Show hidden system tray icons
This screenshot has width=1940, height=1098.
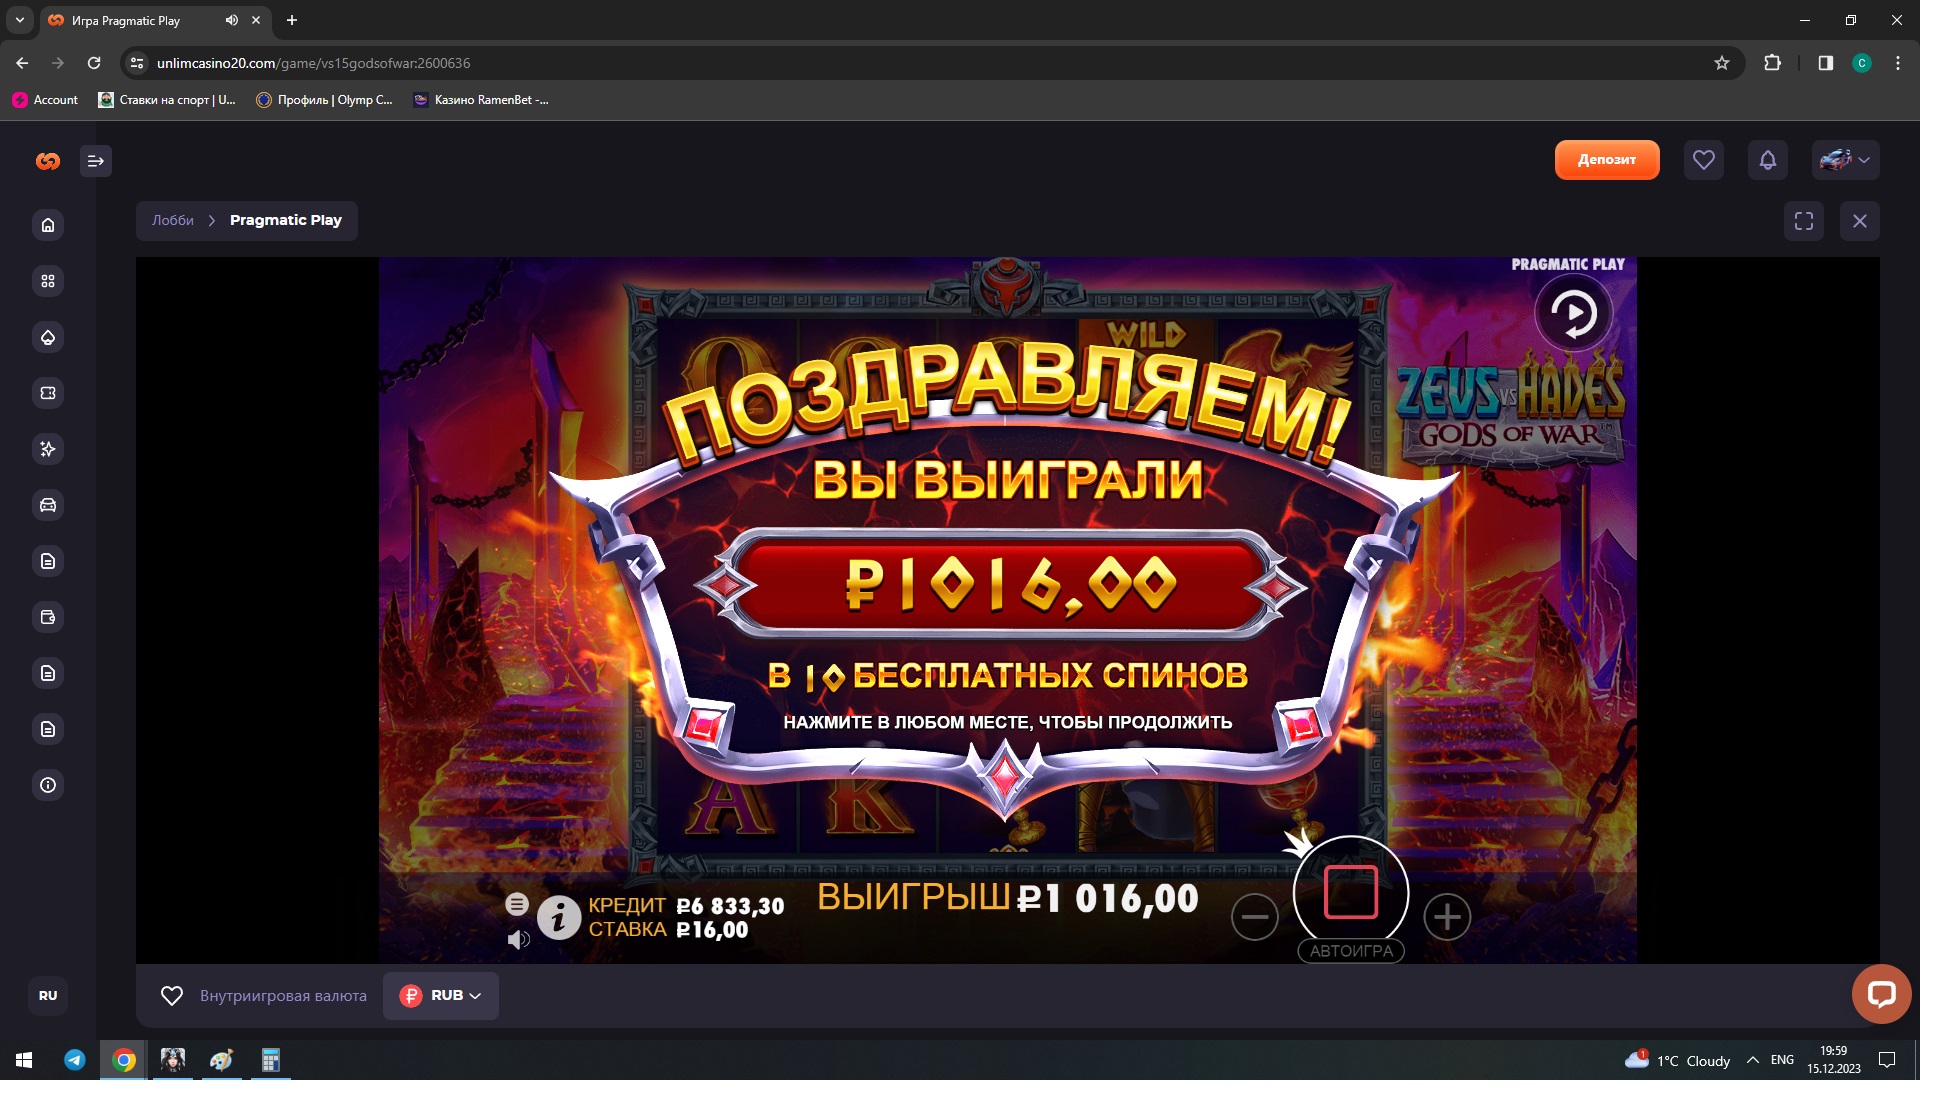tap(1752, 1060)
